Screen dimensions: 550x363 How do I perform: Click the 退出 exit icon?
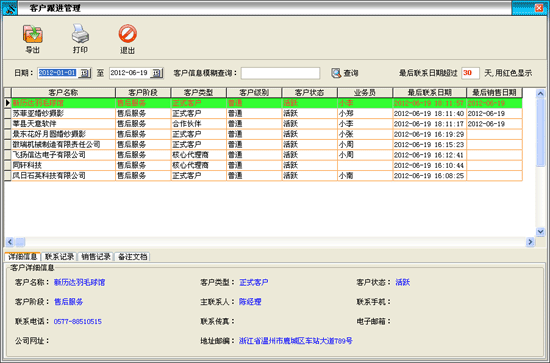click(128, 34)
